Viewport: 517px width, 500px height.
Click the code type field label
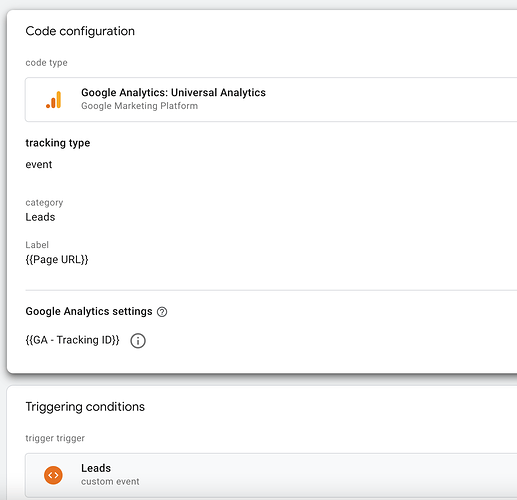(x=46, y=63)
